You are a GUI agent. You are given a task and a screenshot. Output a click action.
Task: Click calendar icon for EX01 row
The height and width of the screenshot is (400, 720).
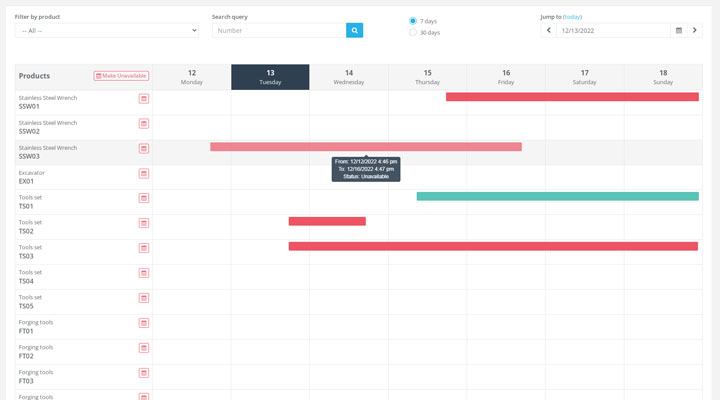click(x=144, y=174)
